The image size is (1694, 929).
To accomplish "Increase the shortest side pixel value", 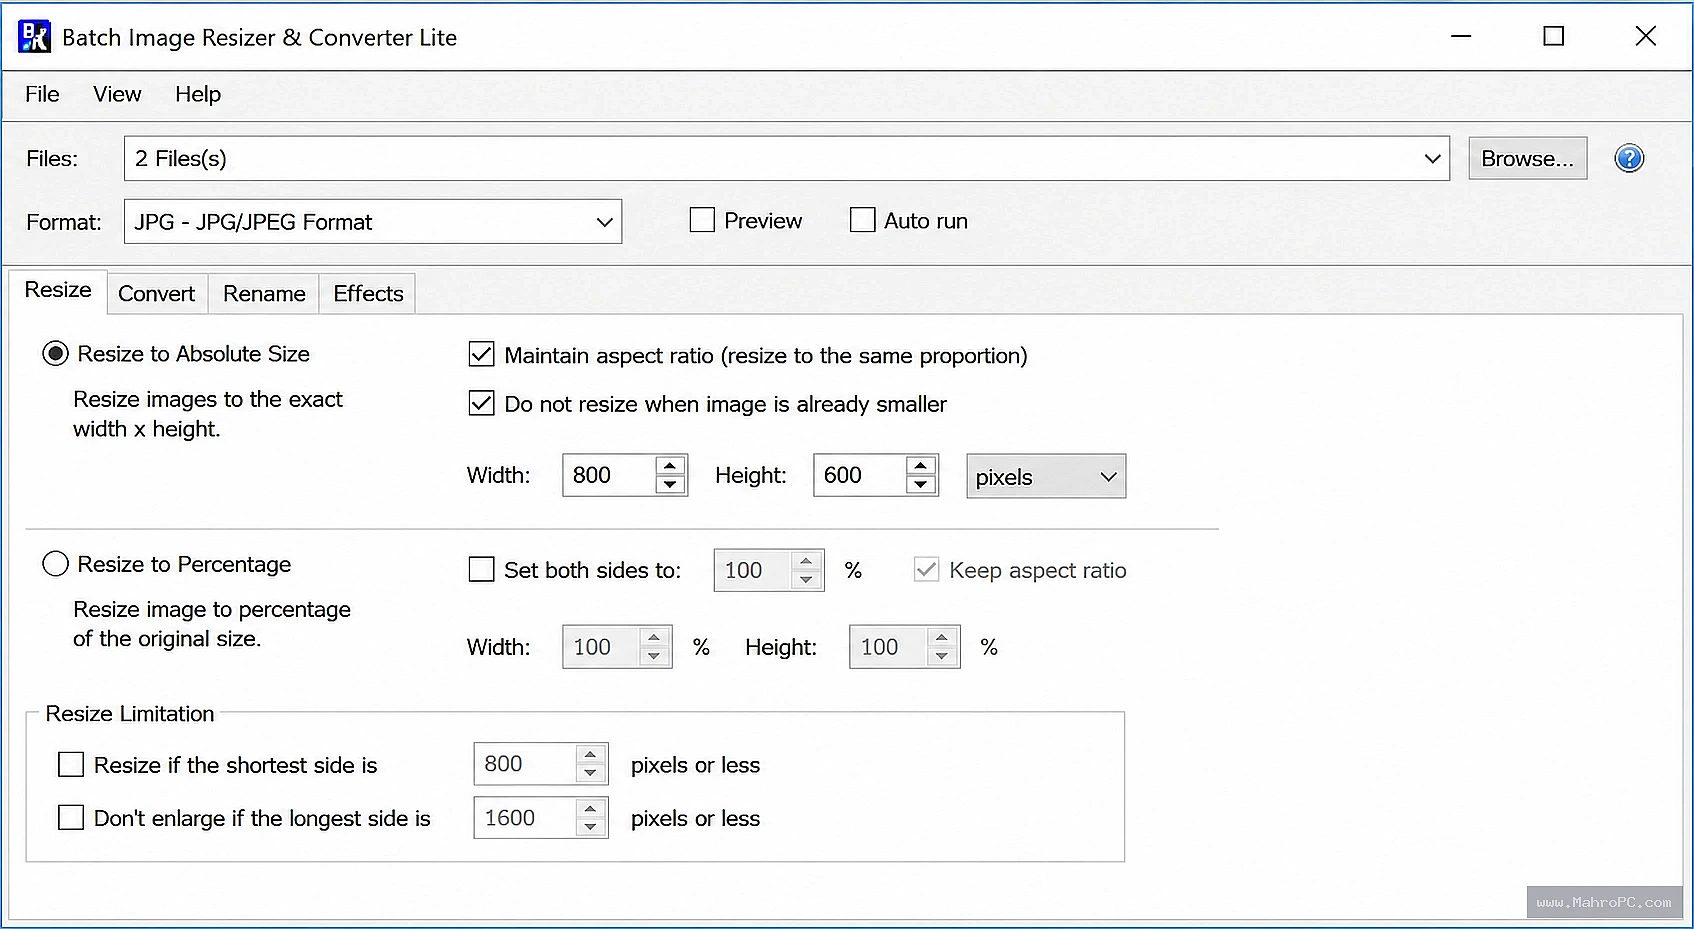I will (591, 755).
